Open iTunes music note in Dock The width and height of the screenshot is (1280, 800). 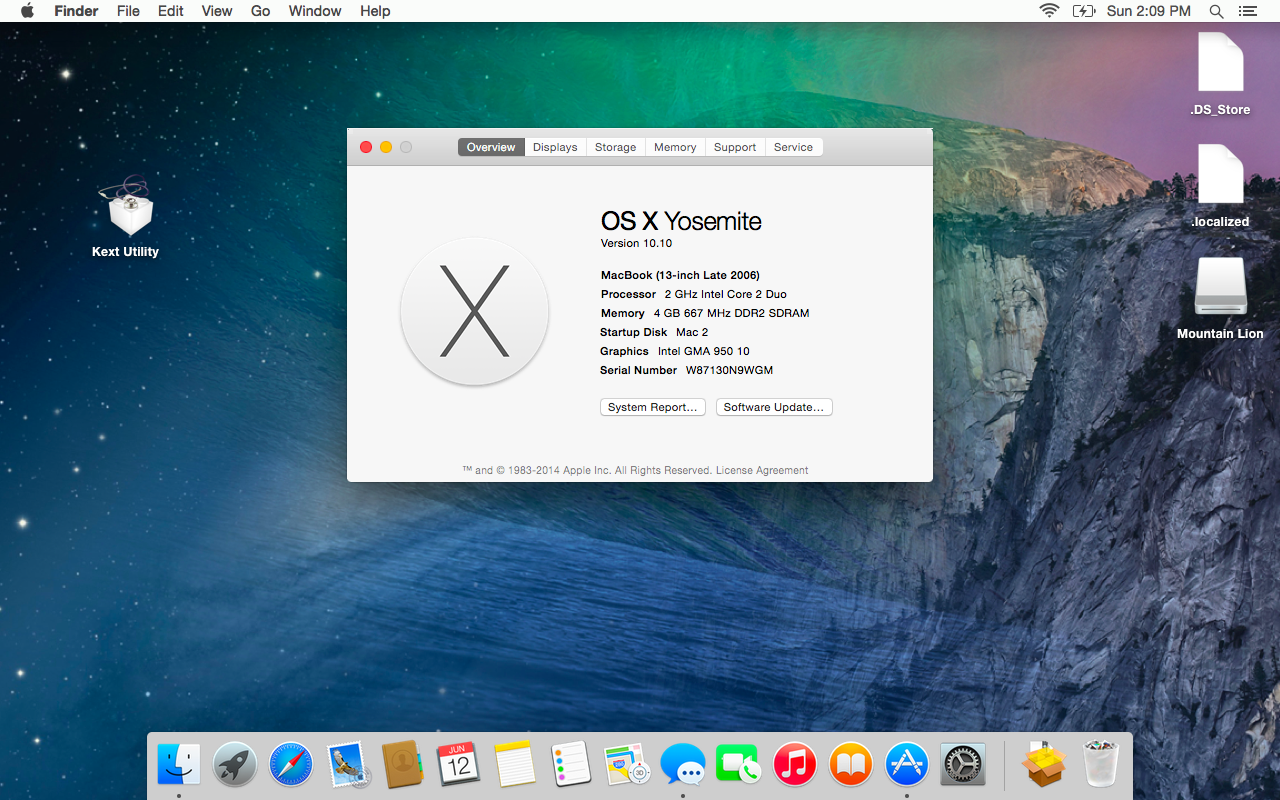795,765
